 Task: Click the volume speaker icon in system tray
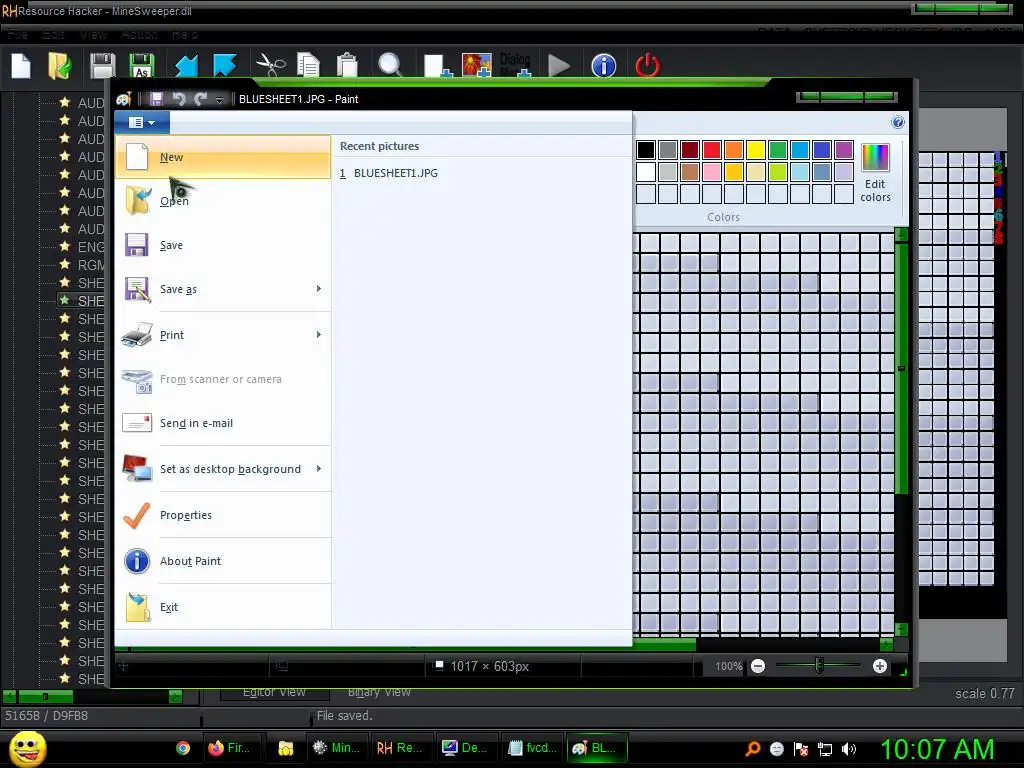pos(849,749)
